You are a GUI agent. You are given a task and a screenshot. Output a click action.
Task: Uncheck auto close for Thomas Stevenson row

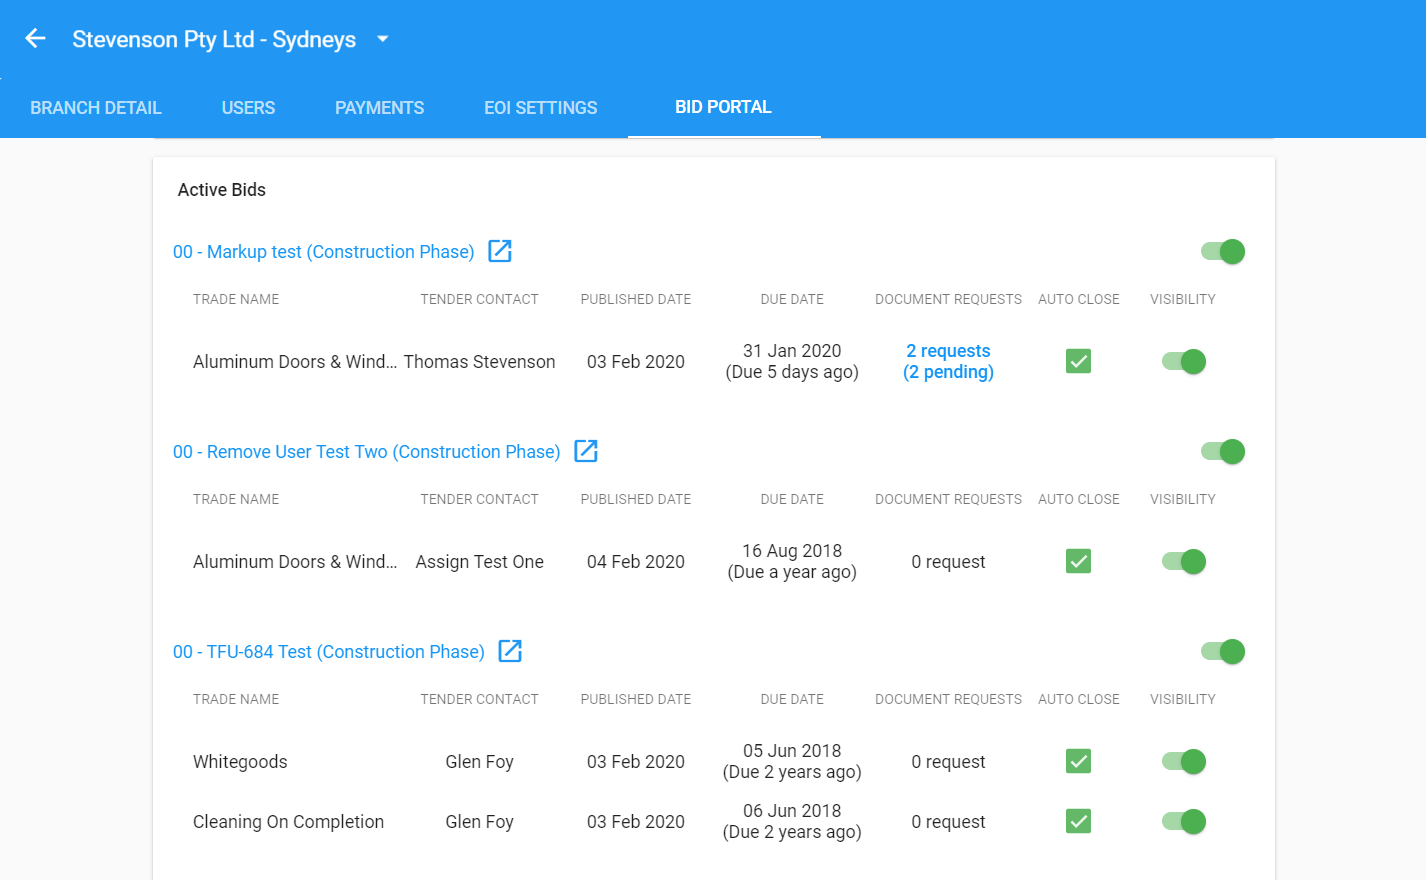pos(1078,361)
